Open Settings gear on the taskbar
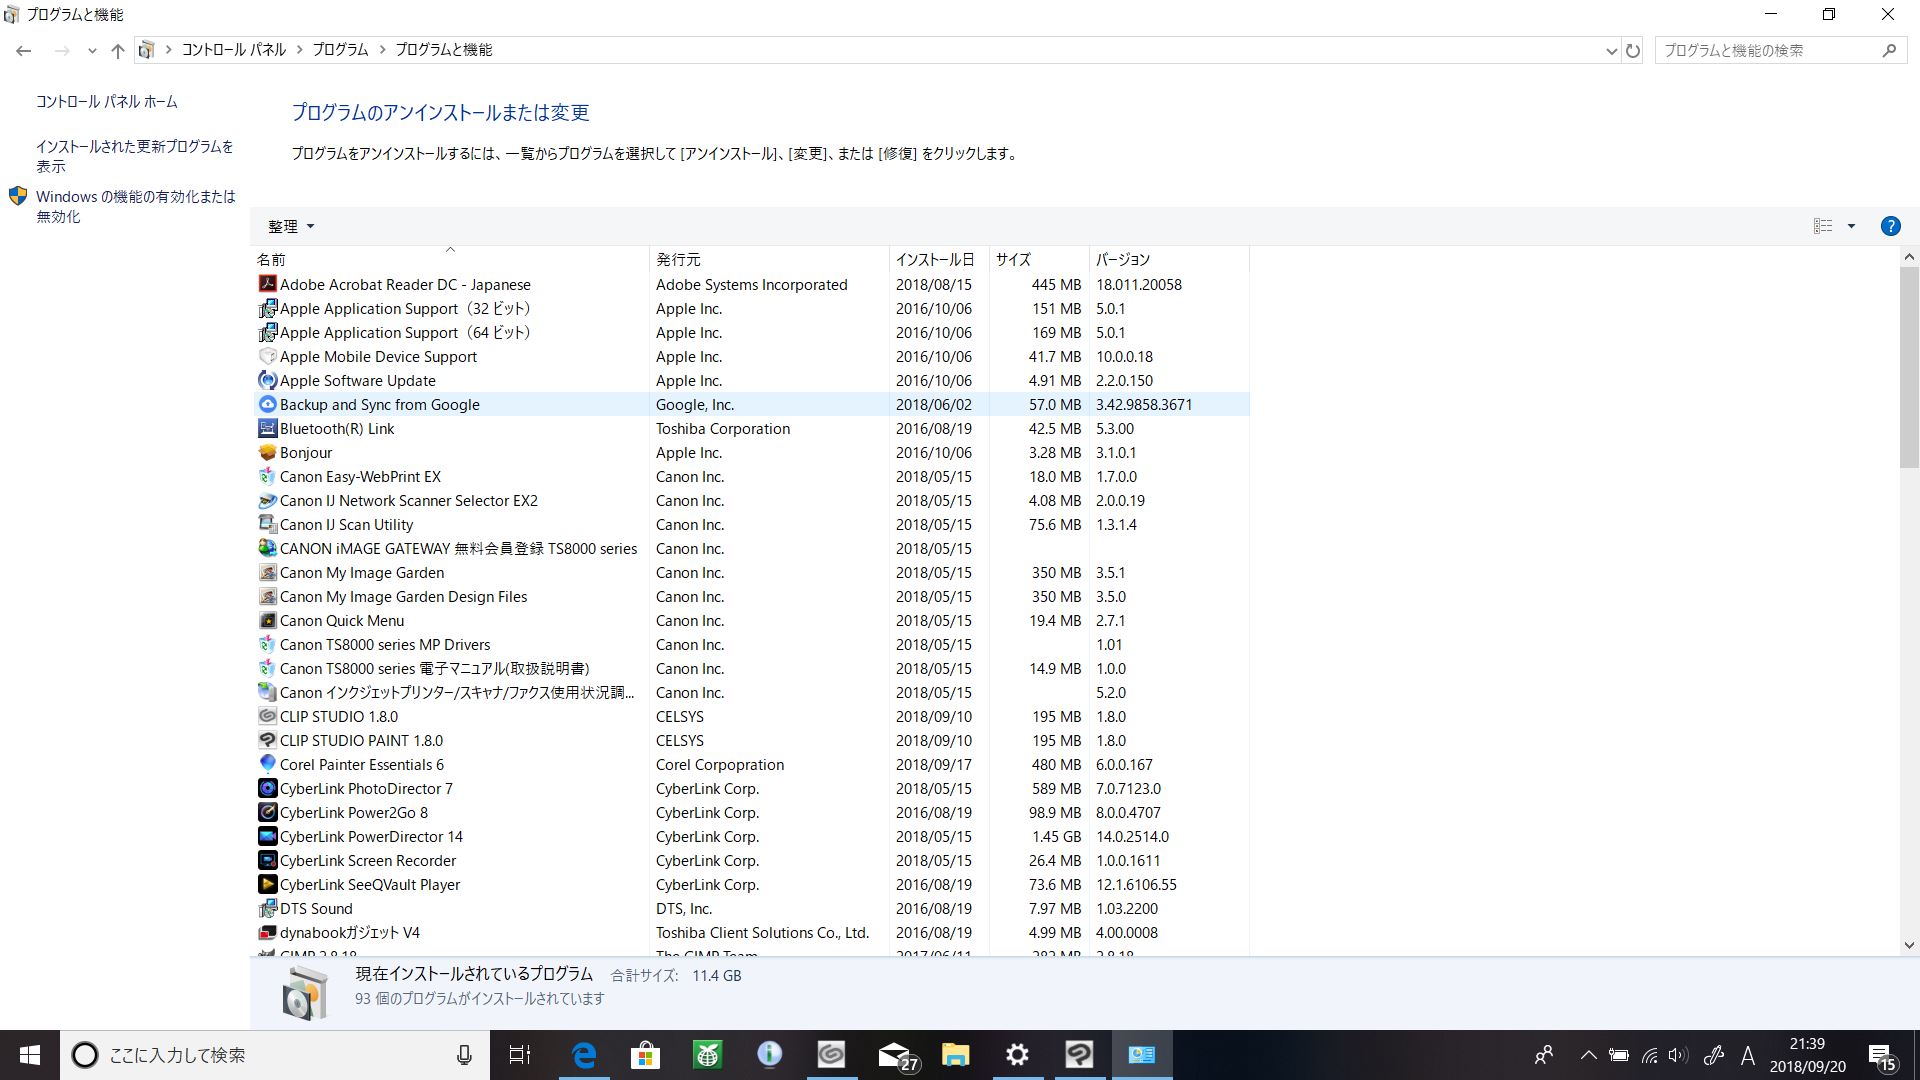This screenshot has width=1920, height=1080. [1017, 1055]
